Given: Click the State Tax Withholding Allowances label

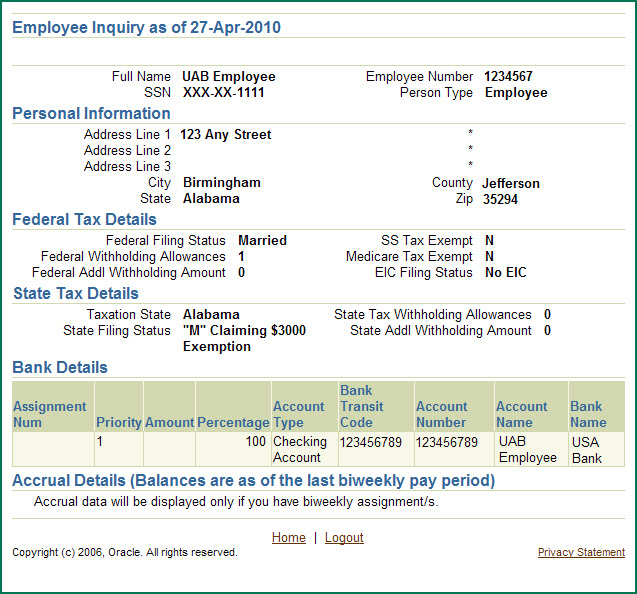Looking at the screenshot, I should coord(433,314).
